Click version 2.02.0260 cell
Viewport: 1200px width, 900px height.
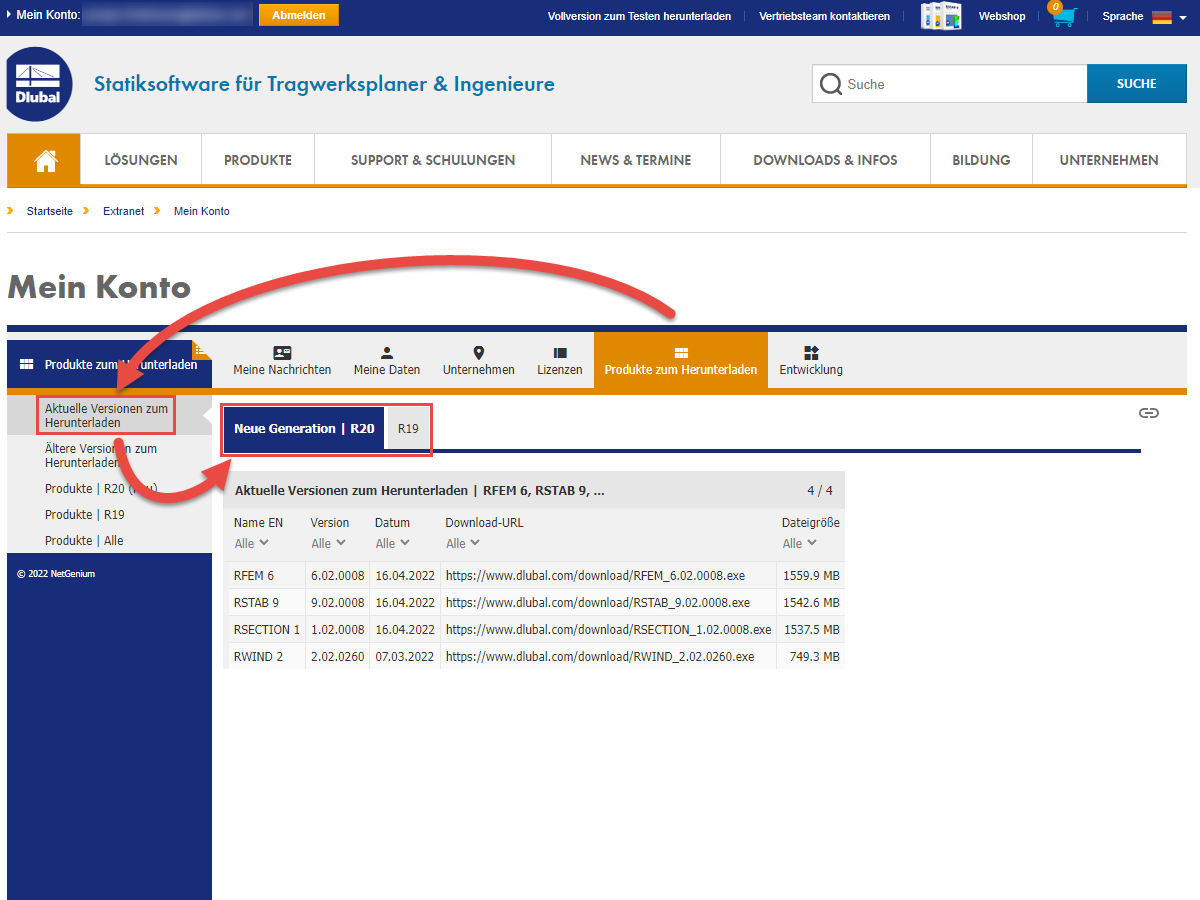click(337, 656)
